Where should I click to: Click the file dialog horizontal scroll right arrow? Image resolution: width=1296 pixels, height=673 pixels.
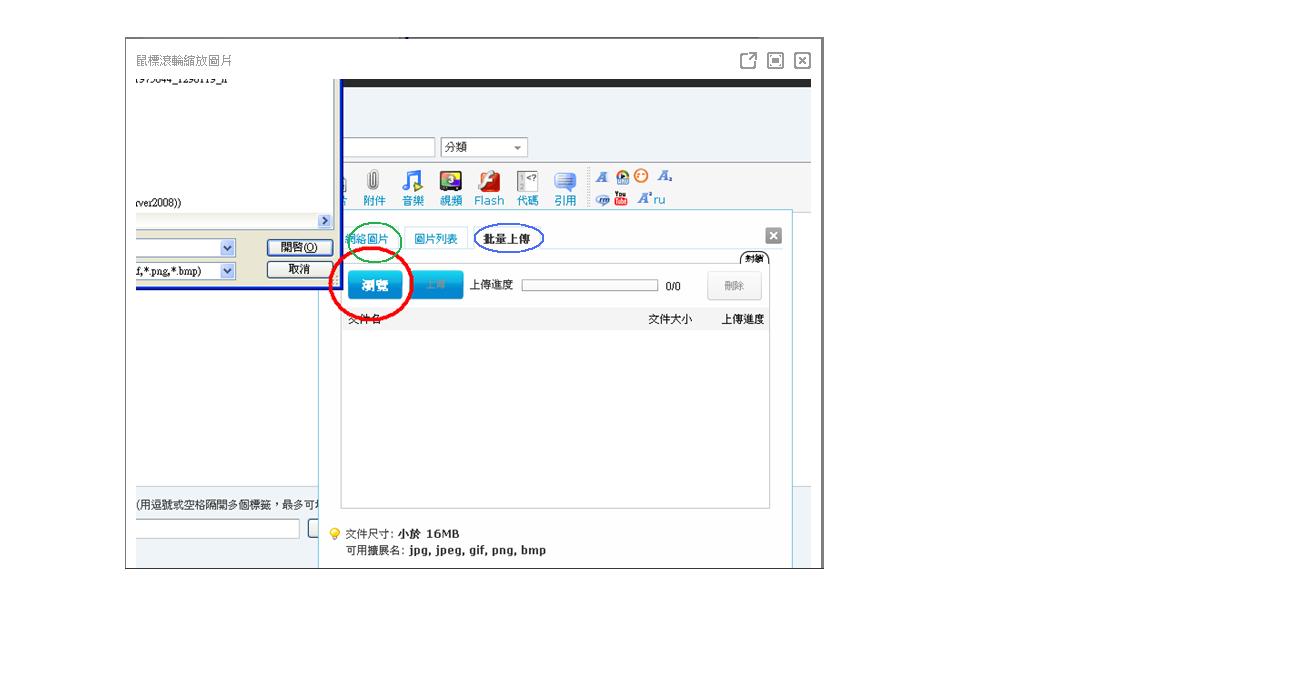pos(325,221)
